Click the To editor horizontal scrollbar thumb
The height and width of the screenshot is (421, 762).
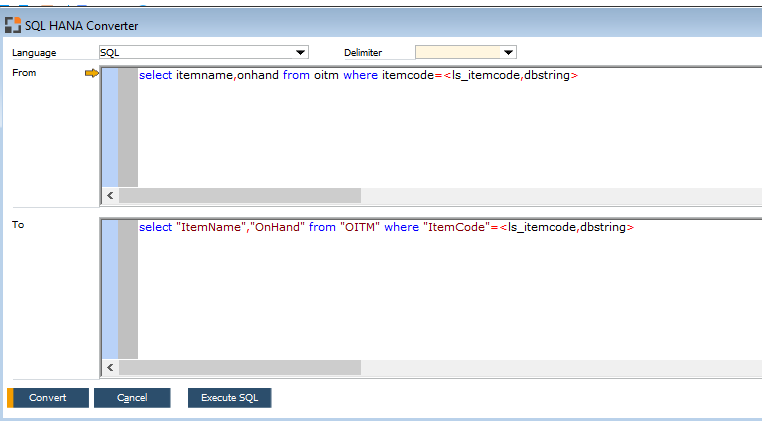(x=238, y=368)
